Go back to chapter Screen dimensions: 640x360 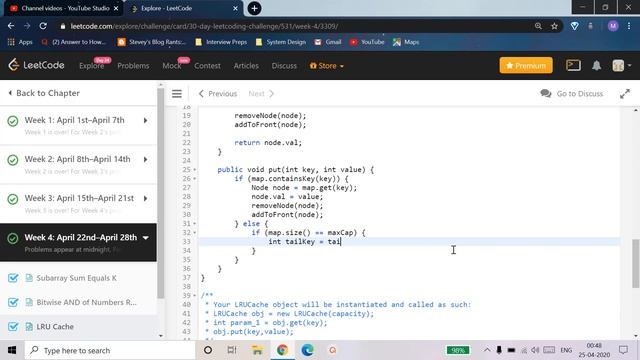pos(44,93)
